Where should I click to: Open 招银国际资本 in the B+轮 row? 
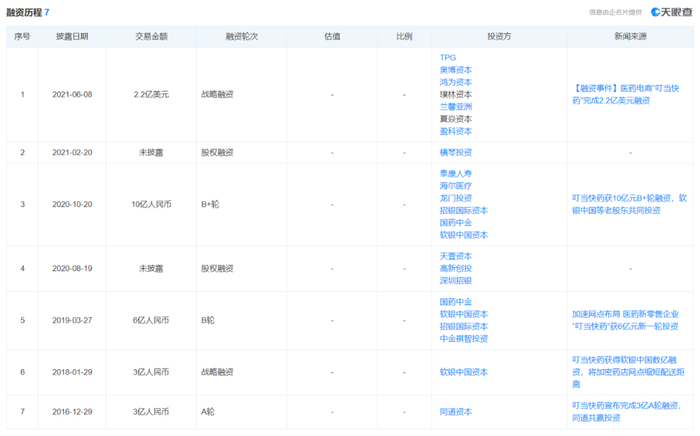463,211
